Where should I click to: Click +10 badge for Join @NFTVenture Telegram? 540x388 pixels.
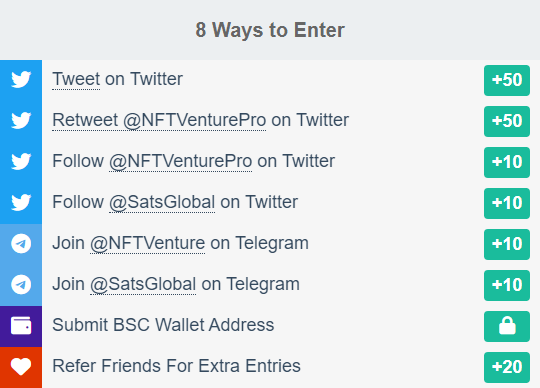coord(507,244)
